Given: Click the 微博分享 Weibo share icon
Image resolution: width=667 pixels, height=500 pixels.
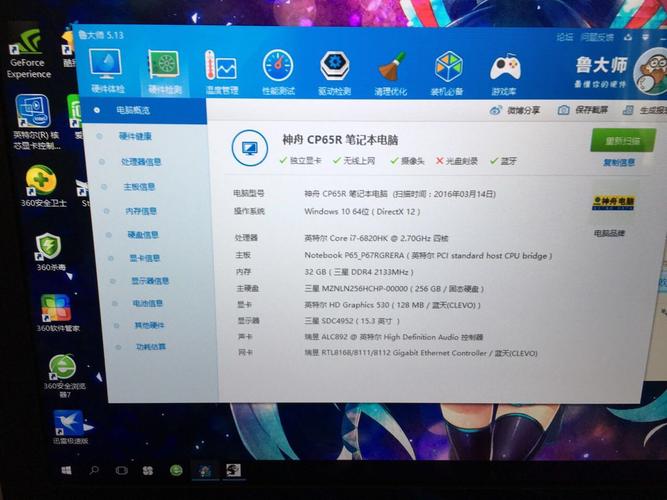Looking at the screenshot, I should pos(514,111).
